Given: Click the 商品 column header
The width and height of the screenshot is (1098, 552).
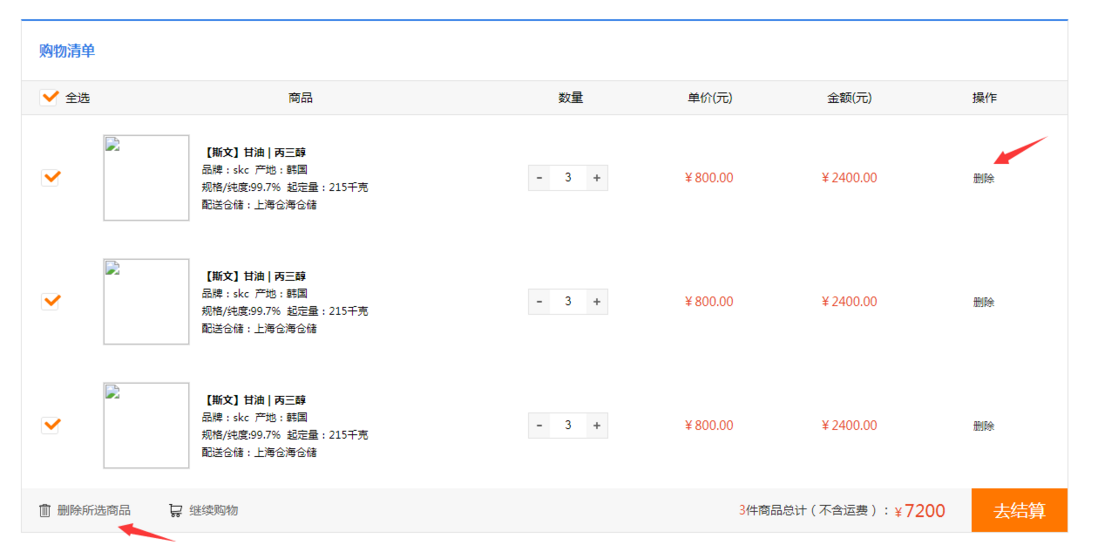Looking at the screenshot, I should click(300, 98).
